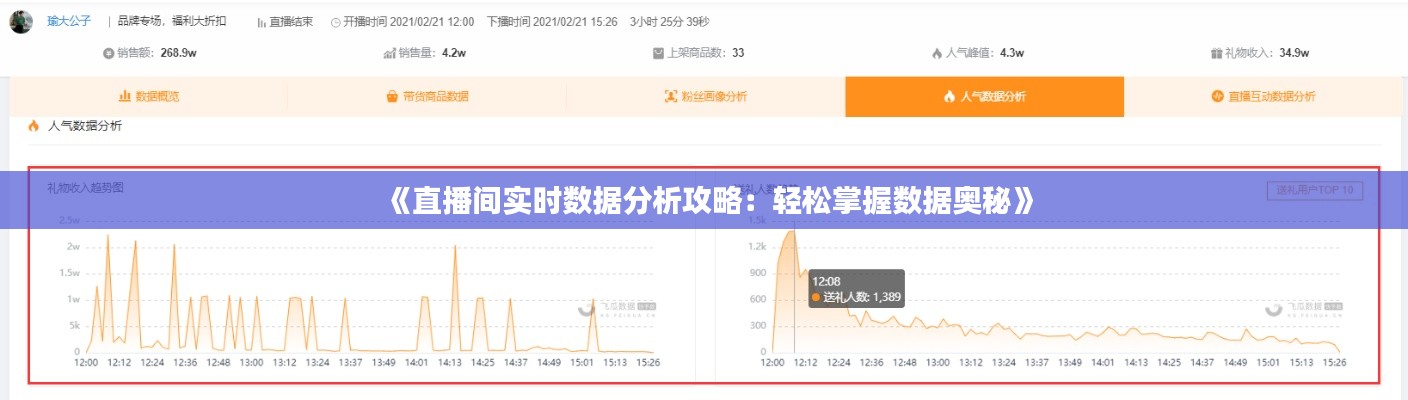
Task: Click the 5k y-axis label in gift income chart
Action: (x=74, y=325)
